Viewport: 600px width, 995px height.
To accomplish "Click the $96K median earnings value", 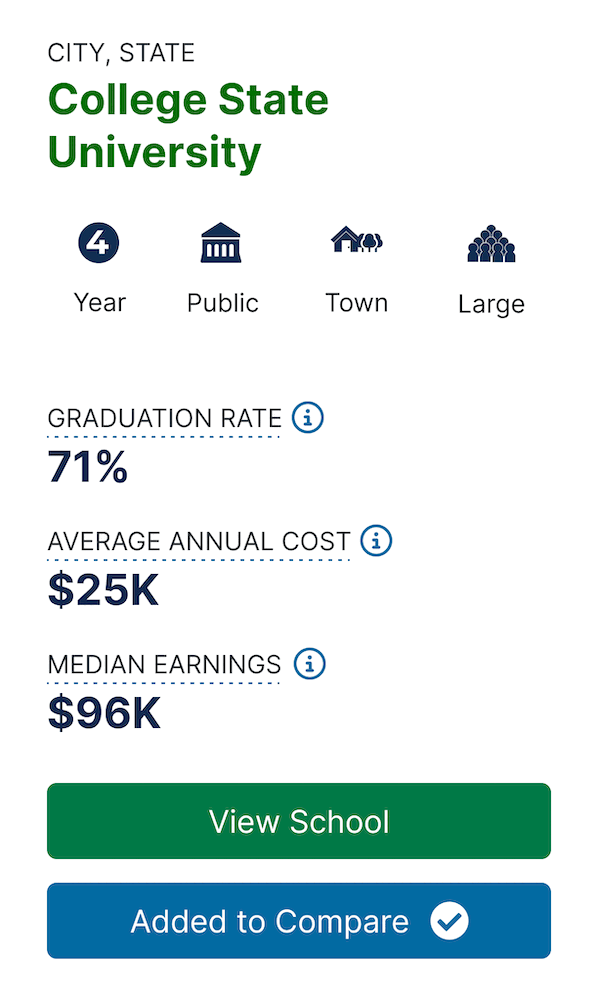I will [x=104, y=713].
